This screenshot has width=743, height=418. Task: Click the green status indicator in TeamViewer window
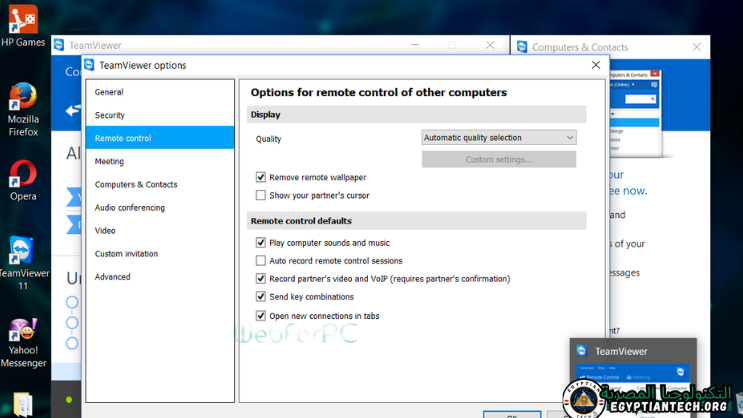click(69, 400)
